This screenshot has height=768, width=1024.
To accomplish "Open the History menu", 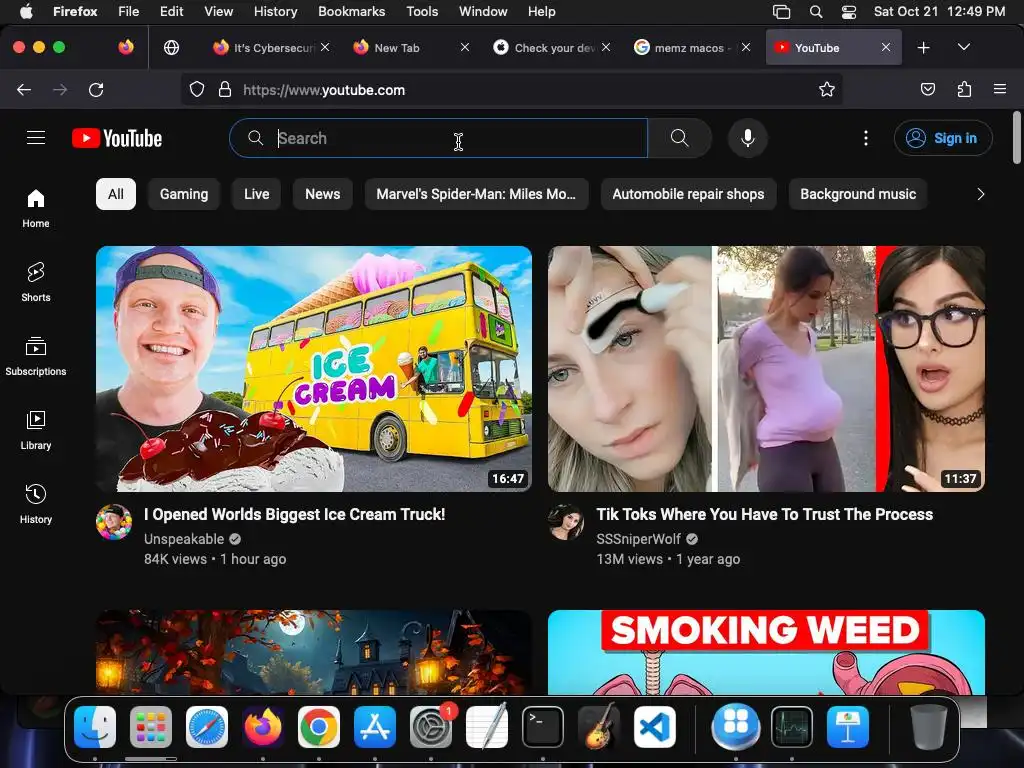I will pyautogui.click(x=276, y=12).
